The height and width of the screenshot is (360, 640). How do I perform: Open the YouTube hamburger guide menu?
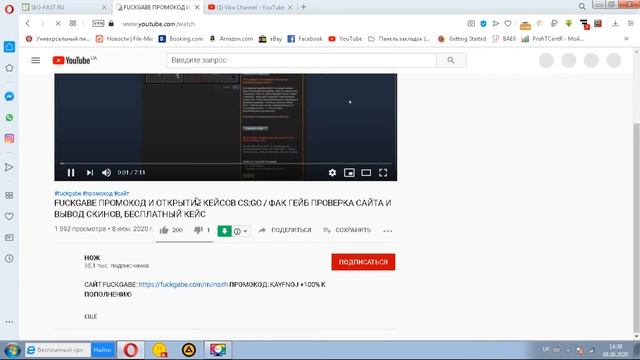tap(36, 60)
